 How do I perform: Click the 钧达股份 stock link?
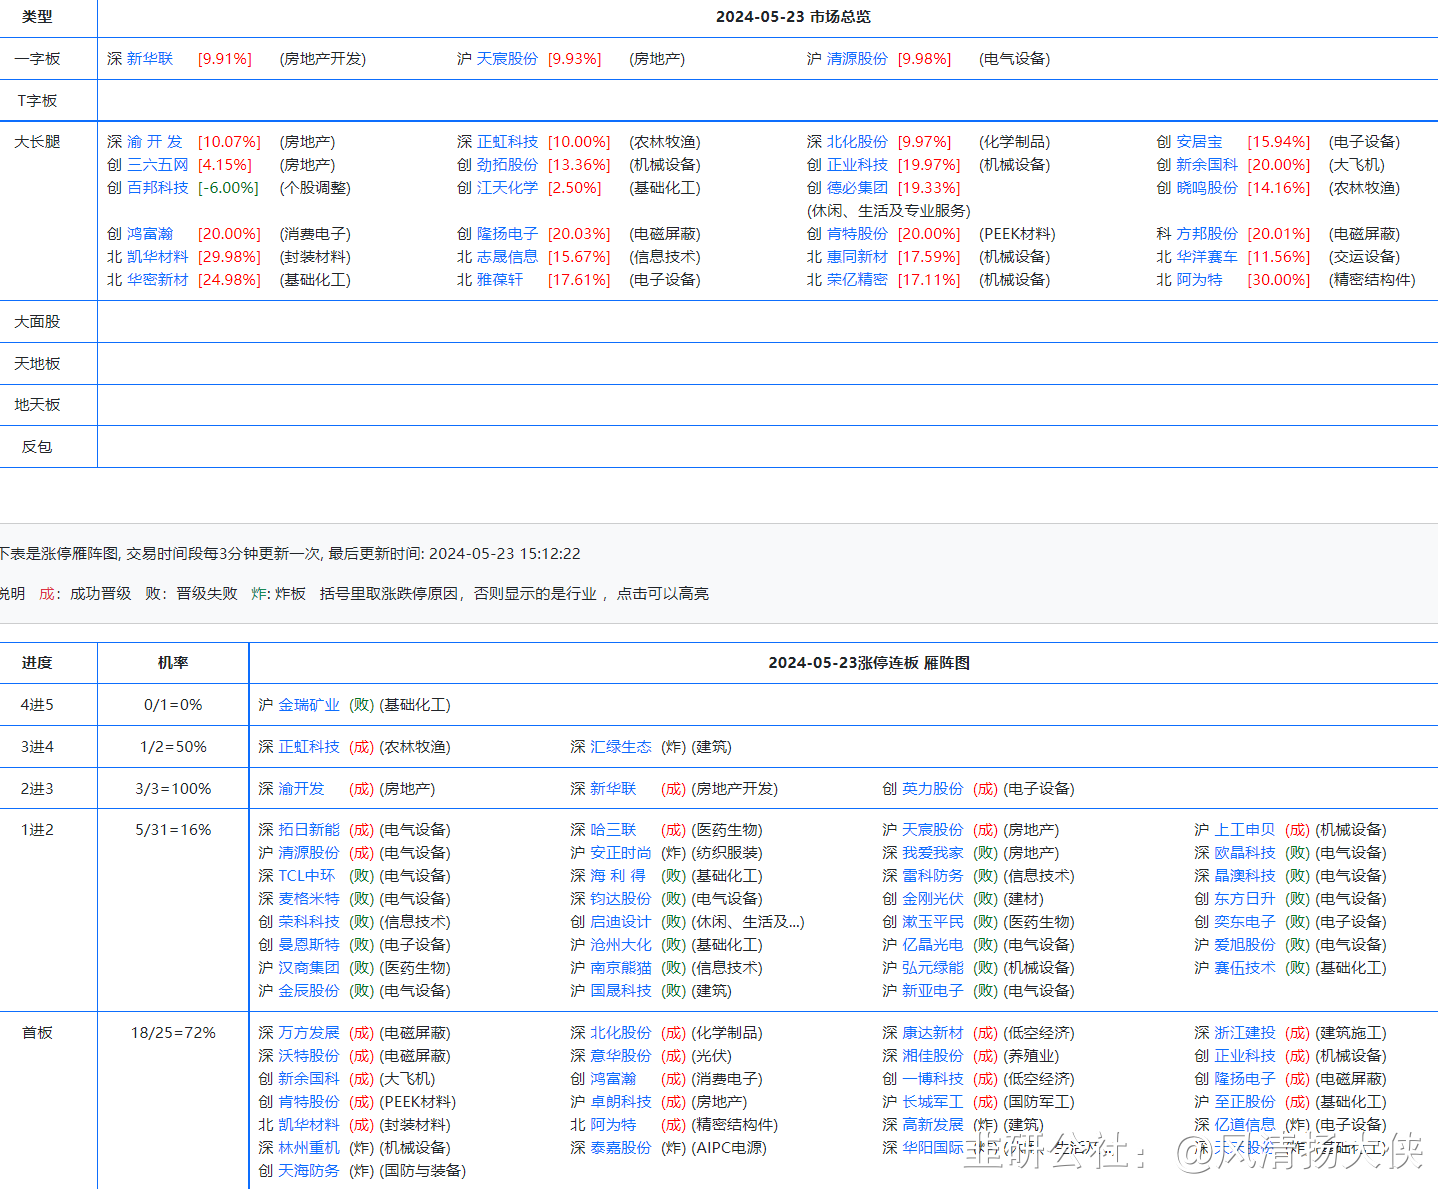tap(621, 899)
